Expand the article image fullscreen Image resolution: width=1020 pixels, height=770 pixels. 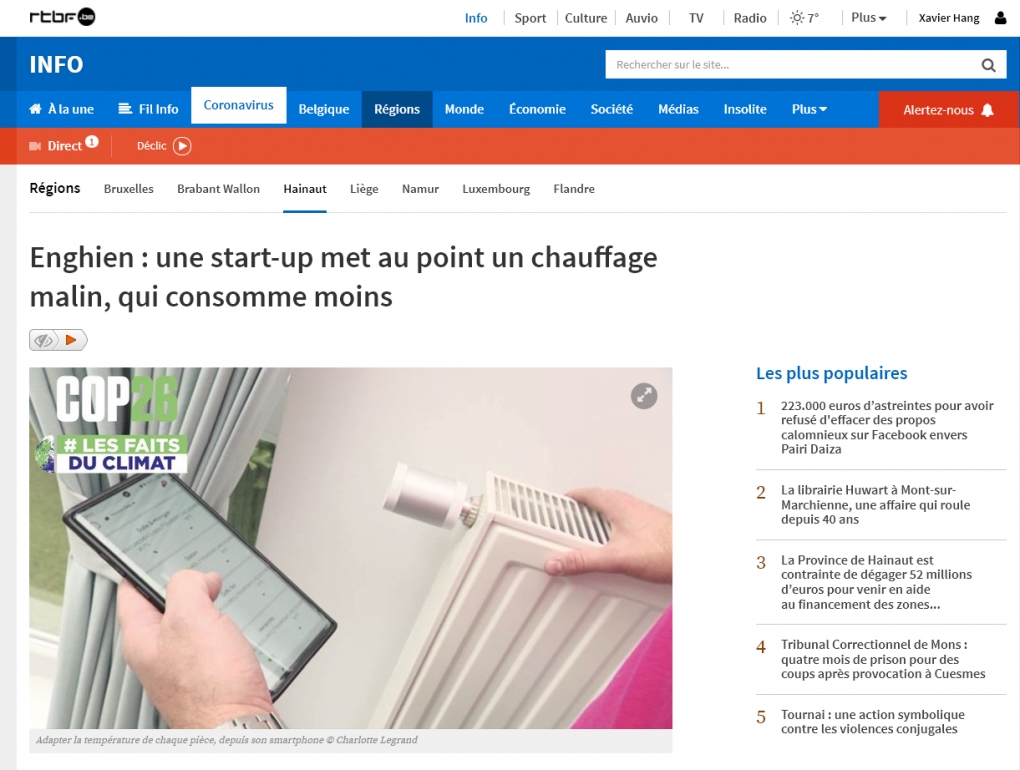pos(644,395)
